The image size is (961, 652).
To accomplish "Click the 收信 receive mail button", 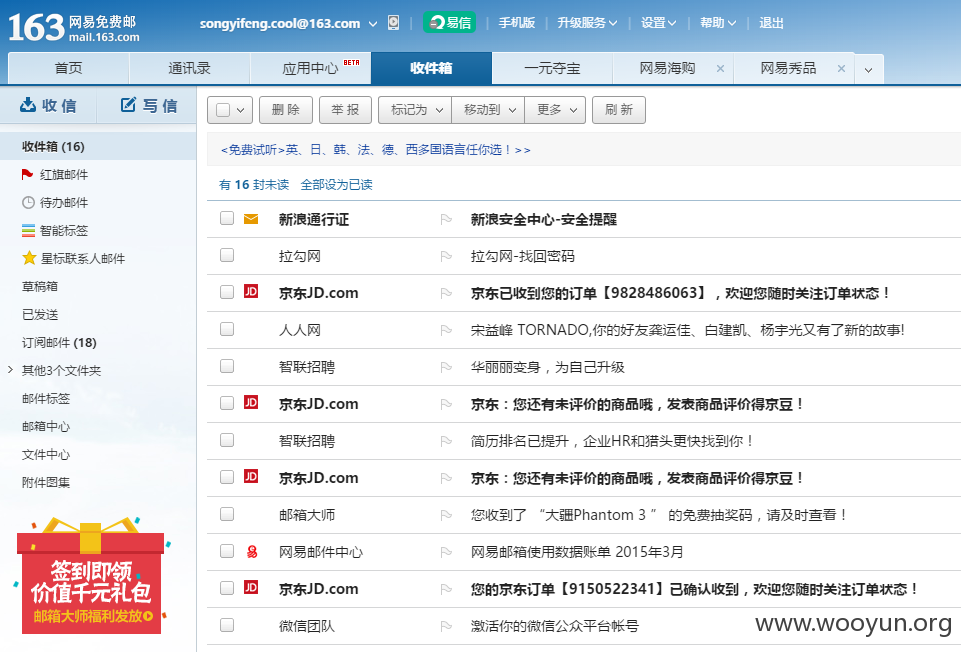I will pyautogui.click(x=48, y=105).
